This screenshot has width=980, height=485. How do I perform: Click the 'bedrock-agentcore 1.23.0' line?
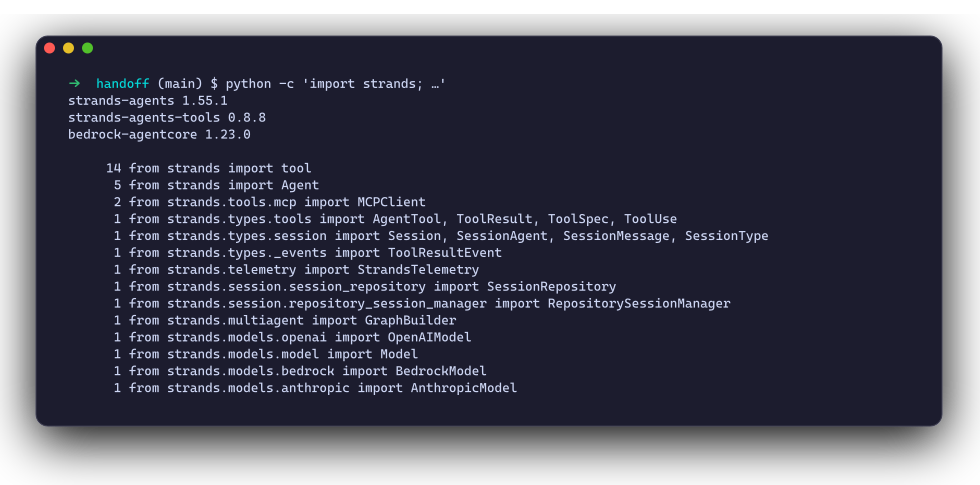tap(159, 134)
